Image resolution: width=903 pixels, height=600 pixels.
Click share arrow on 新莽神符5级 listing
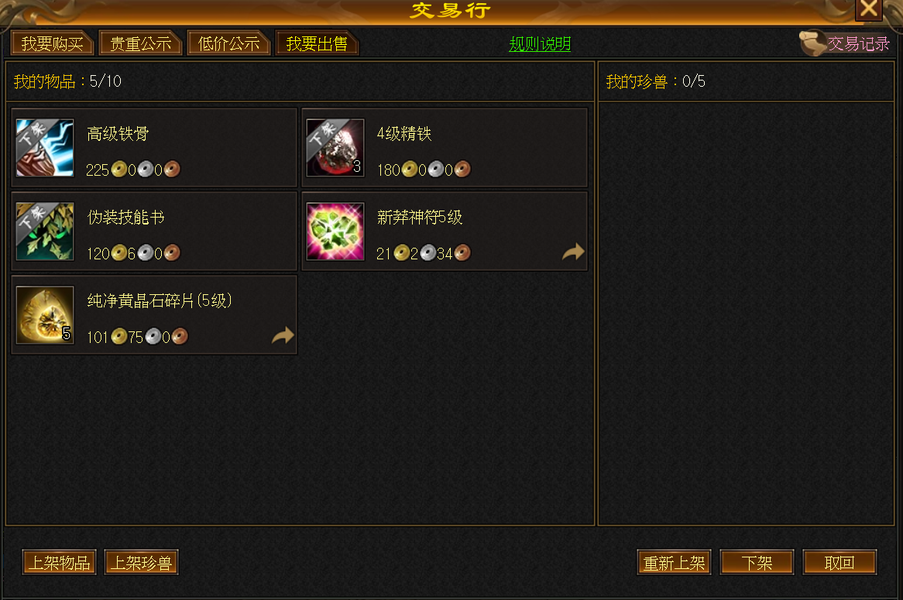(573, 252)
